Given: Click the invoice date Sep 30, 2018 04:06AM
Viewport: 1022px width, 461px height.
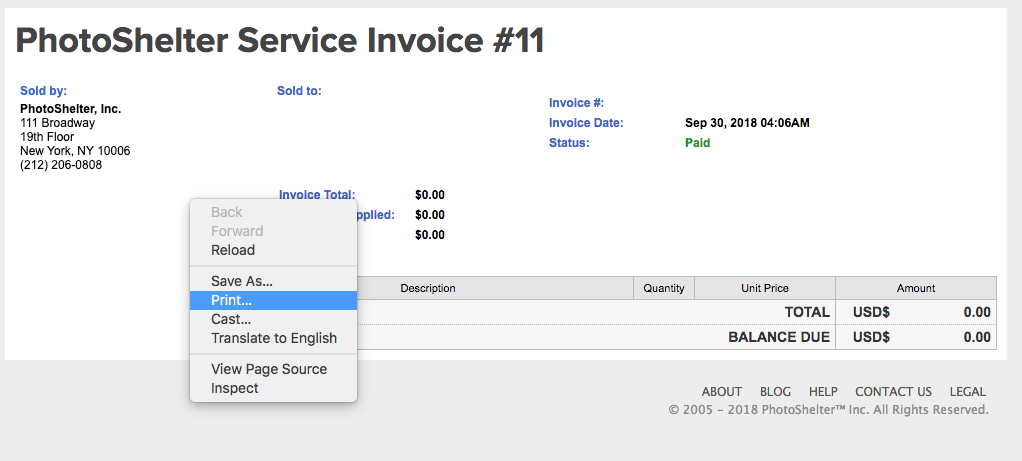Looking at the screenshot, I should [x=747, y=123].
